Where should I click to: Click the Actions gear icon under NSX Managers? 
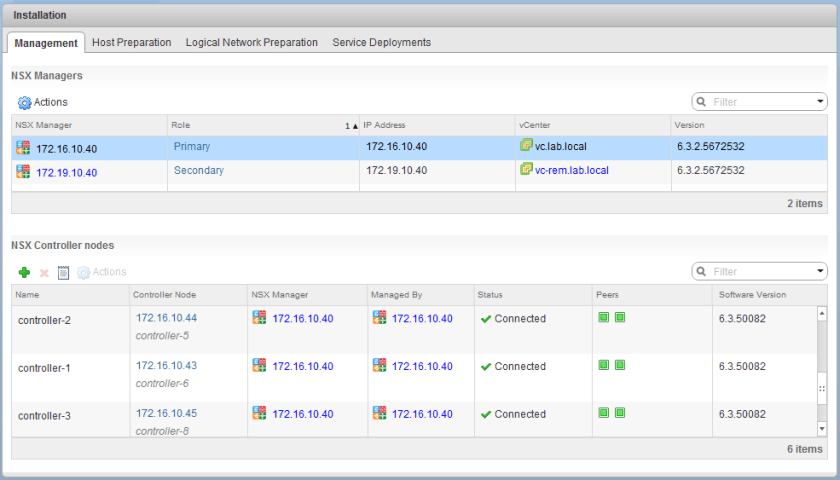[x=24, y=102]
